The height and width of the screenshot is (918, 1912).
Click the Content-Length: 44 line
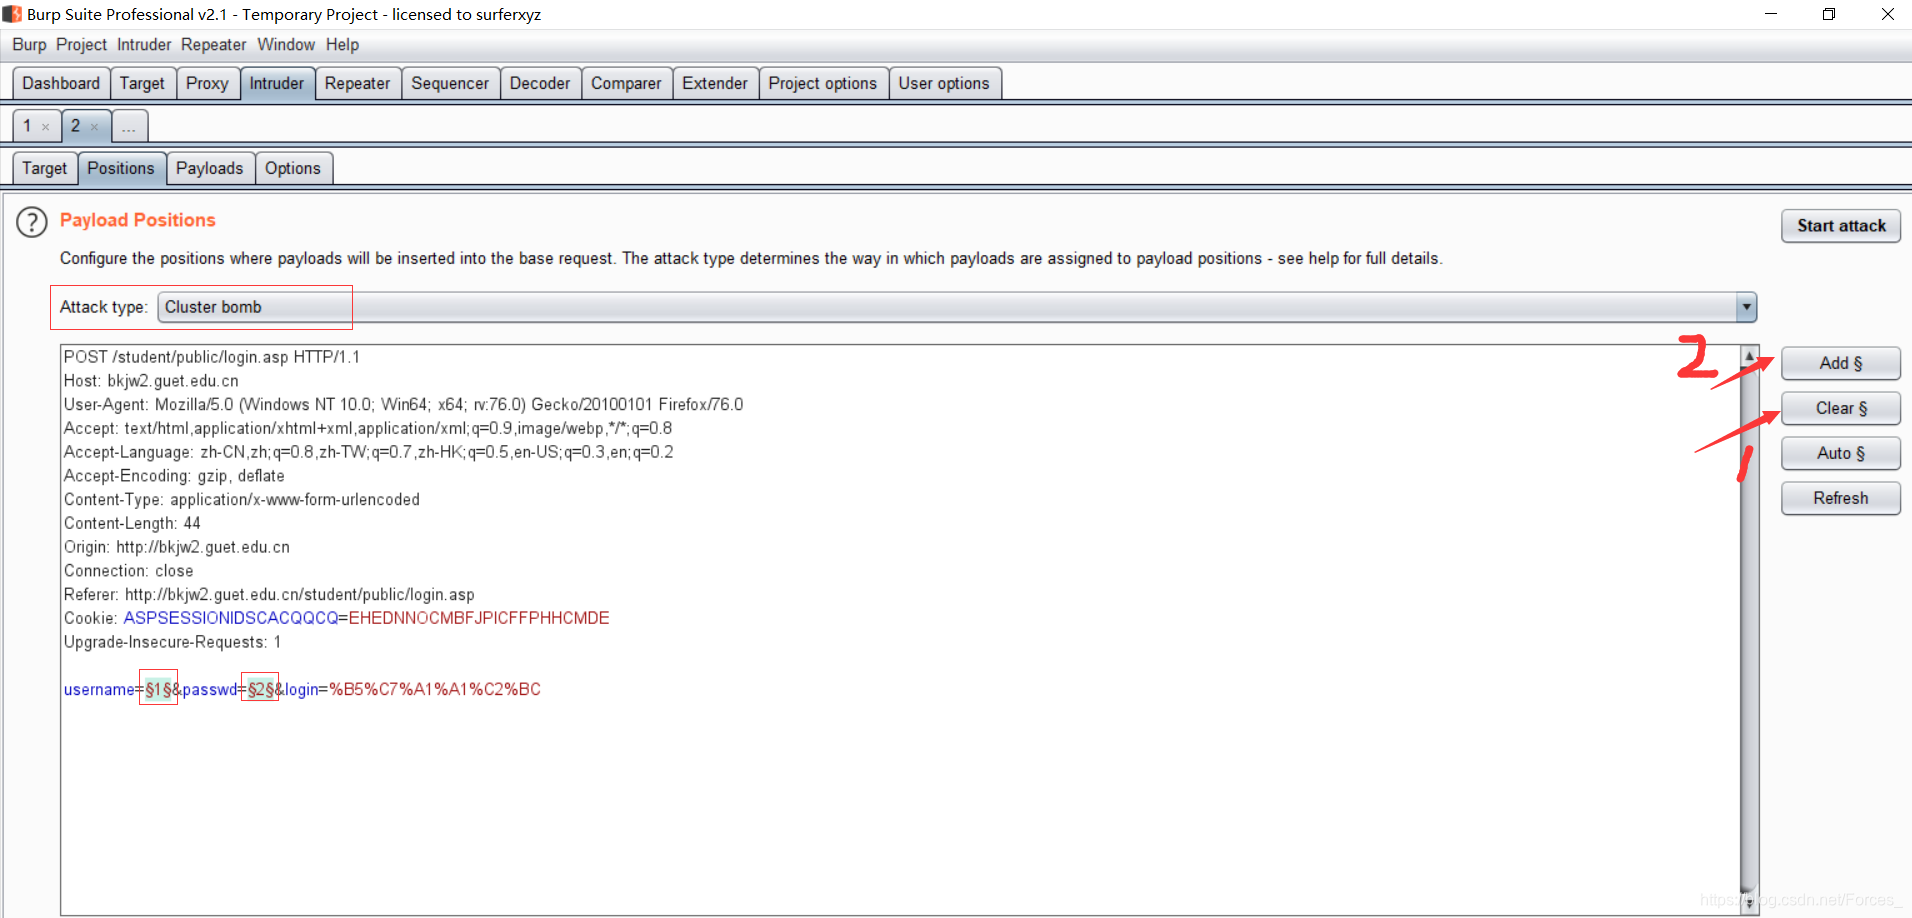[x=132, y=523]
